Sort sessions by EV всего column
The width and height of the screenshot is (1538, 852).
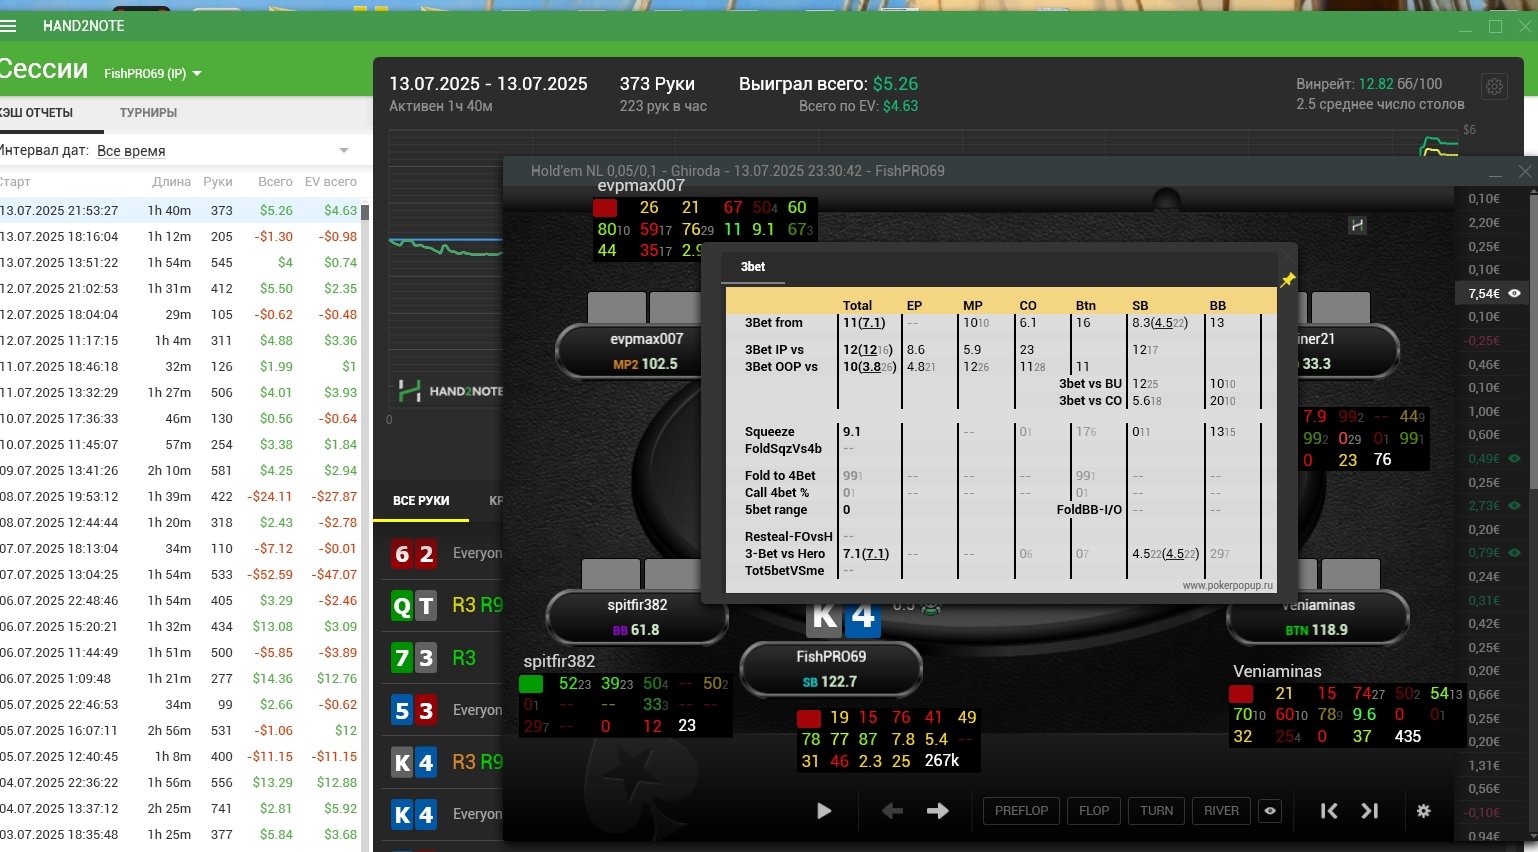(x=330, y=182)
